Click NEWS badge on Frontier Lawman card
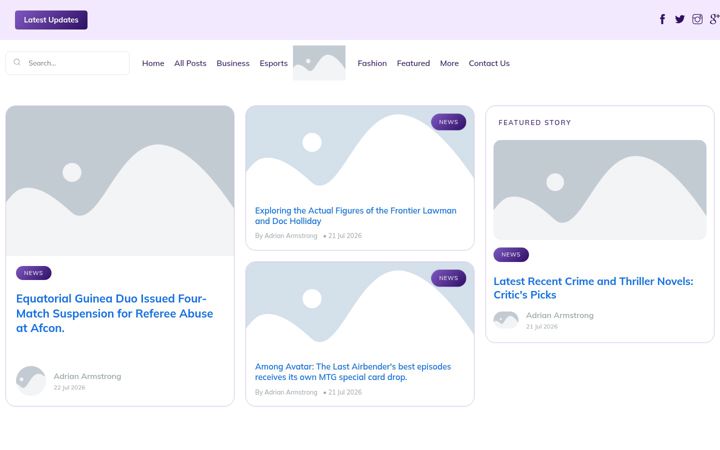 click(x=448, y=122)
